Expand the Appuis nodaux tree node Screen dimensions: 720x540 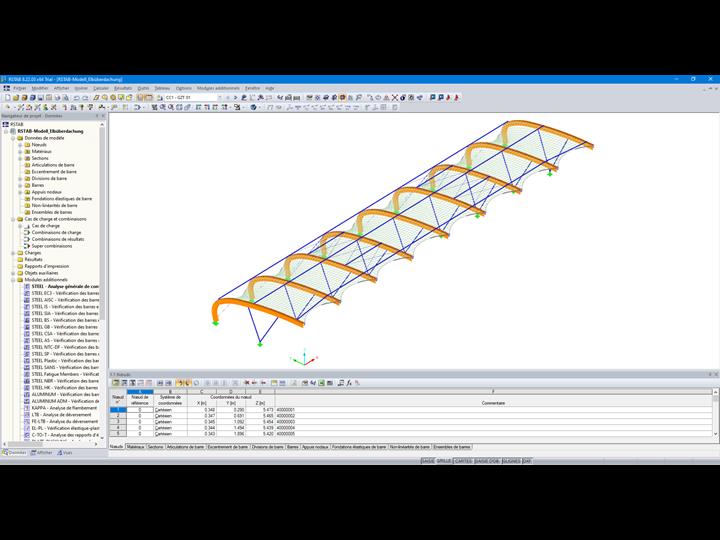[x=20, y=192]
